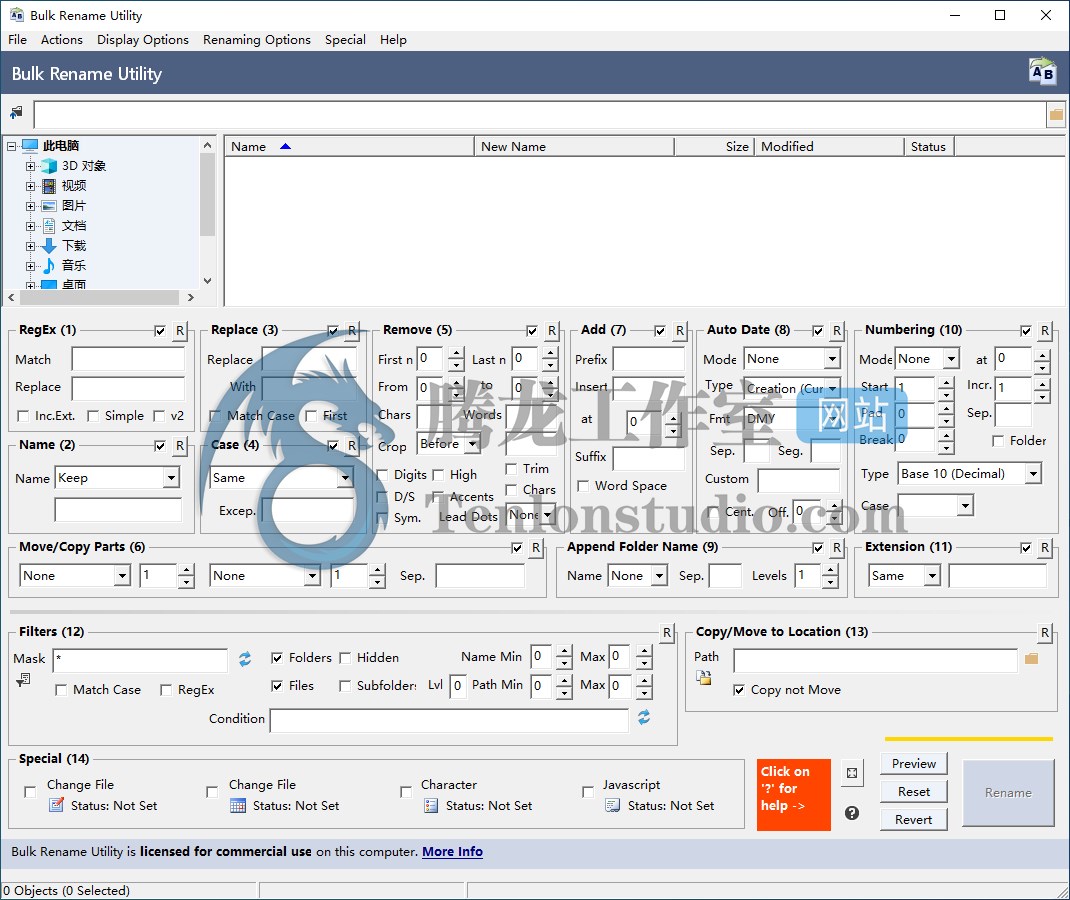Click the Reset button
This screenshot has width=1070, height=900.
(x=914, y=792)
